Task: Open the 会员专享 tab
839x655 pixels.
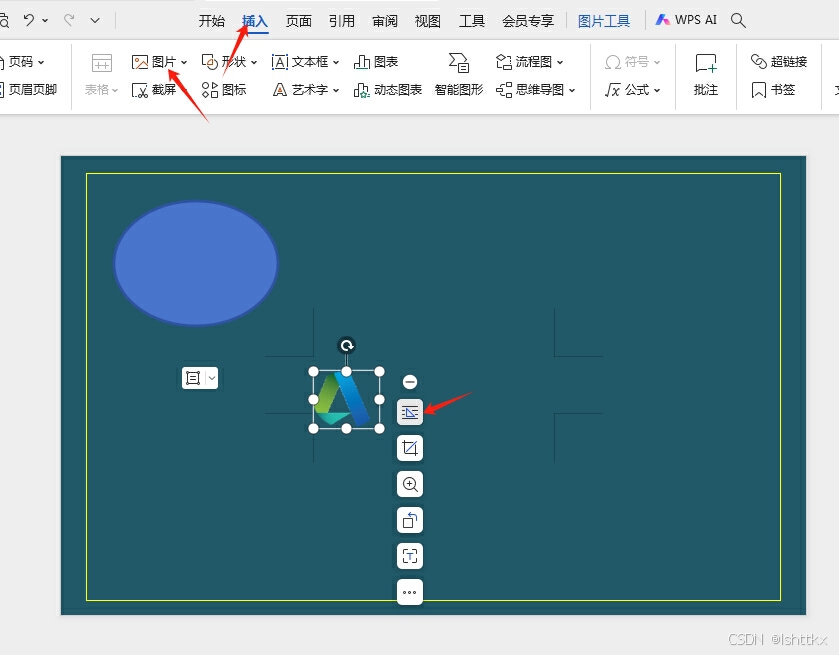Action: pos(528,21)
